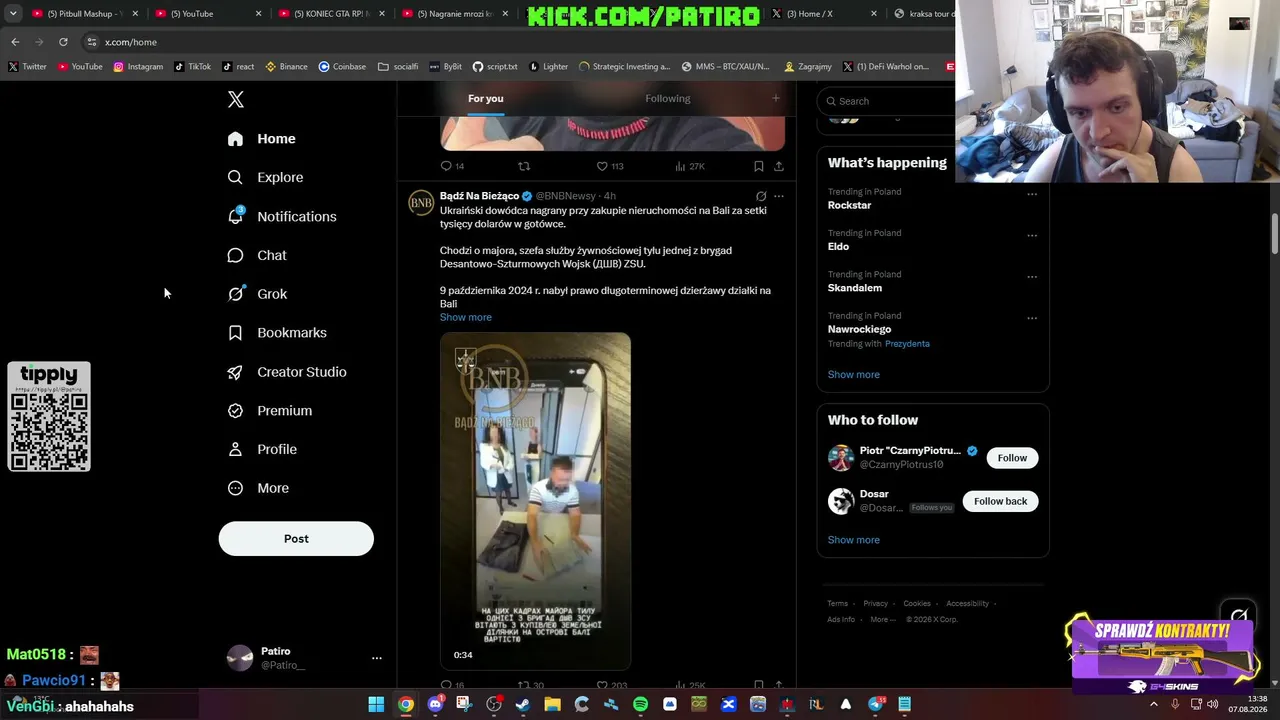
Task: Open more options for Nawrockiego trend
Action: click(1032, 318)
